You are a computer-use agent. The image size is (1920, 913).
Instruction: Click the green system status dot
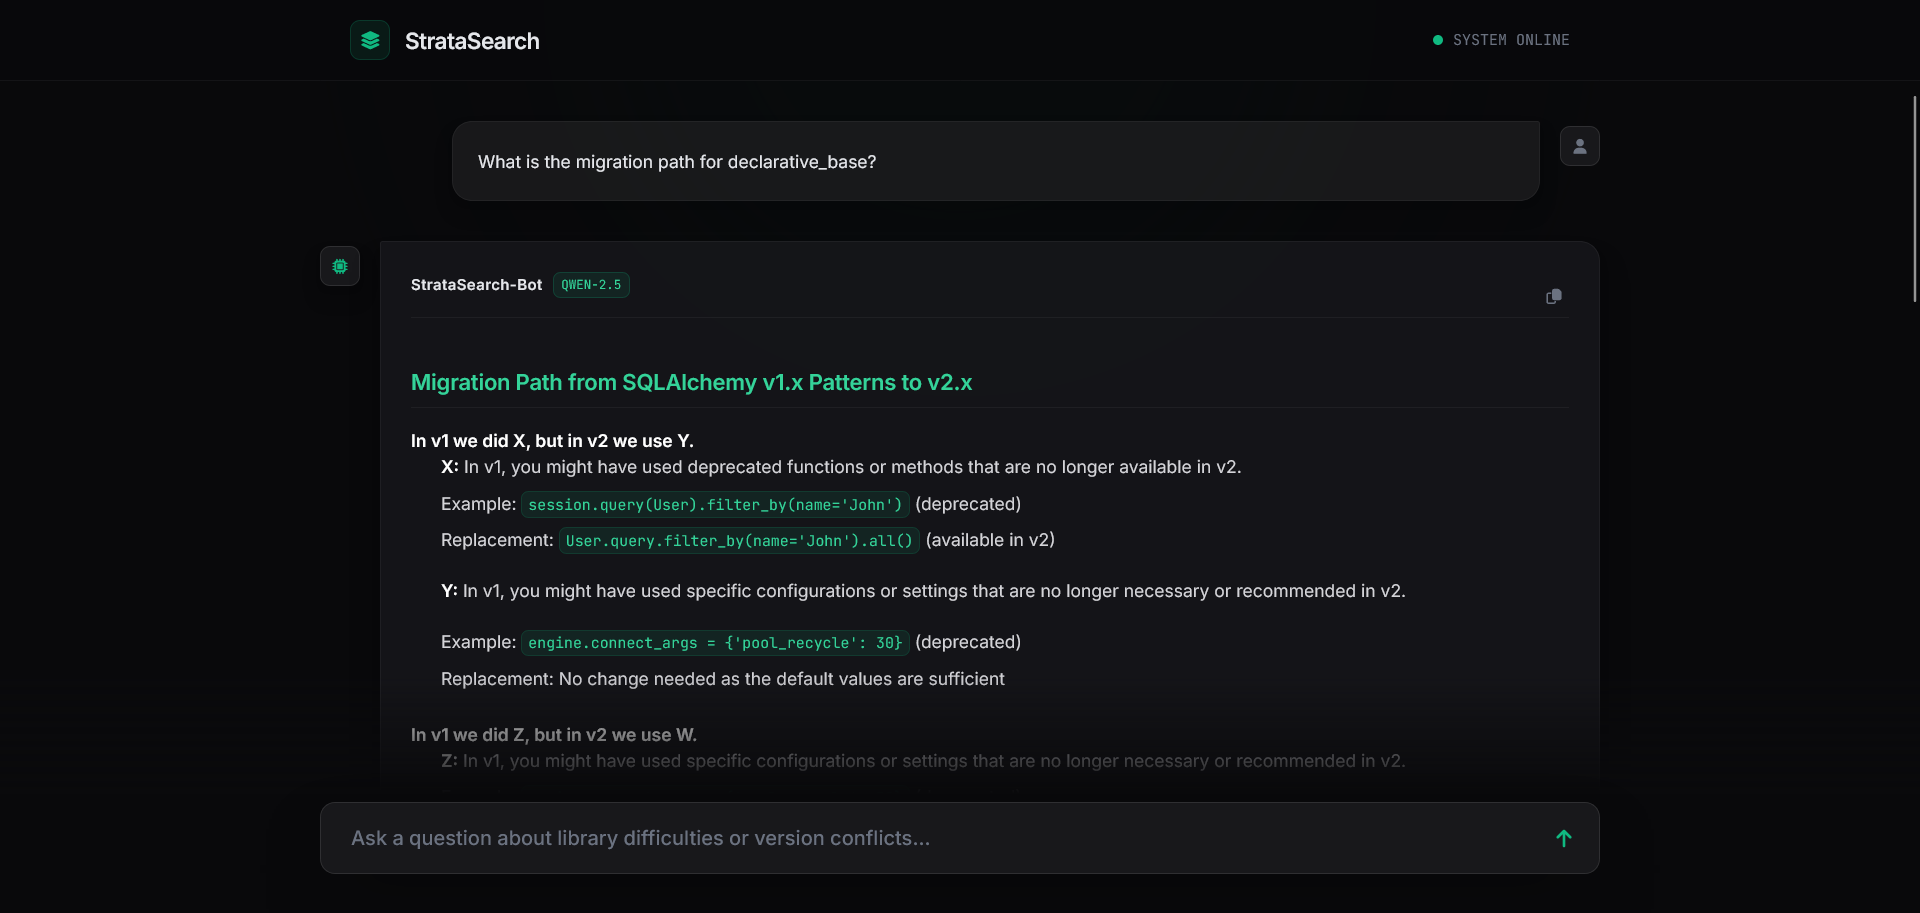[x=1438, y=40]
